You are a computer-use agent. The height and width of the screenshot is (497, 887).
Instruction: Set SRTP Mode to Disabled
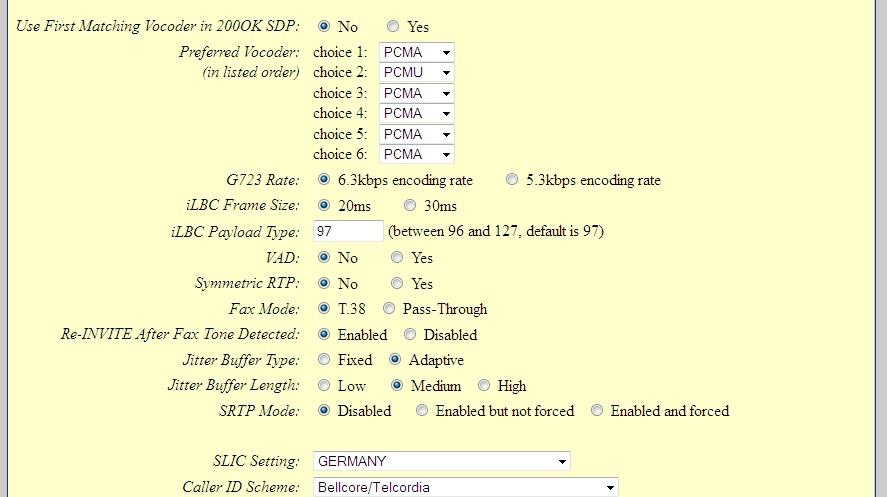tap(324, 410)
